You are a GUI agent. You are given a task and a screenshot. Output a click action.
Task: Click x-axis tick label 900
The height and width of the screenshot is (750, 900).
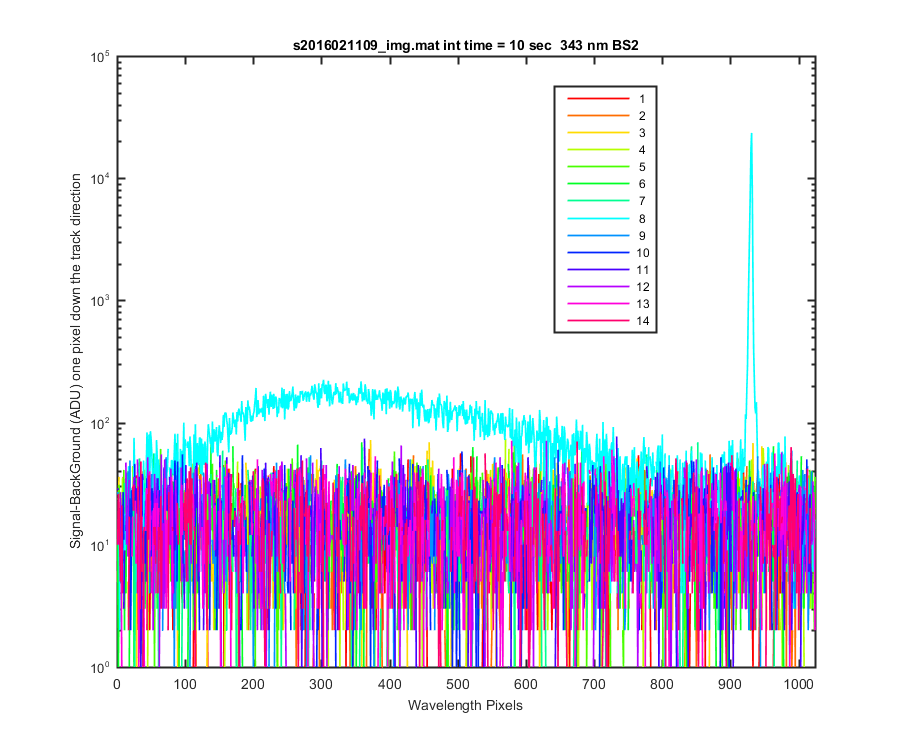pos(730,684)
